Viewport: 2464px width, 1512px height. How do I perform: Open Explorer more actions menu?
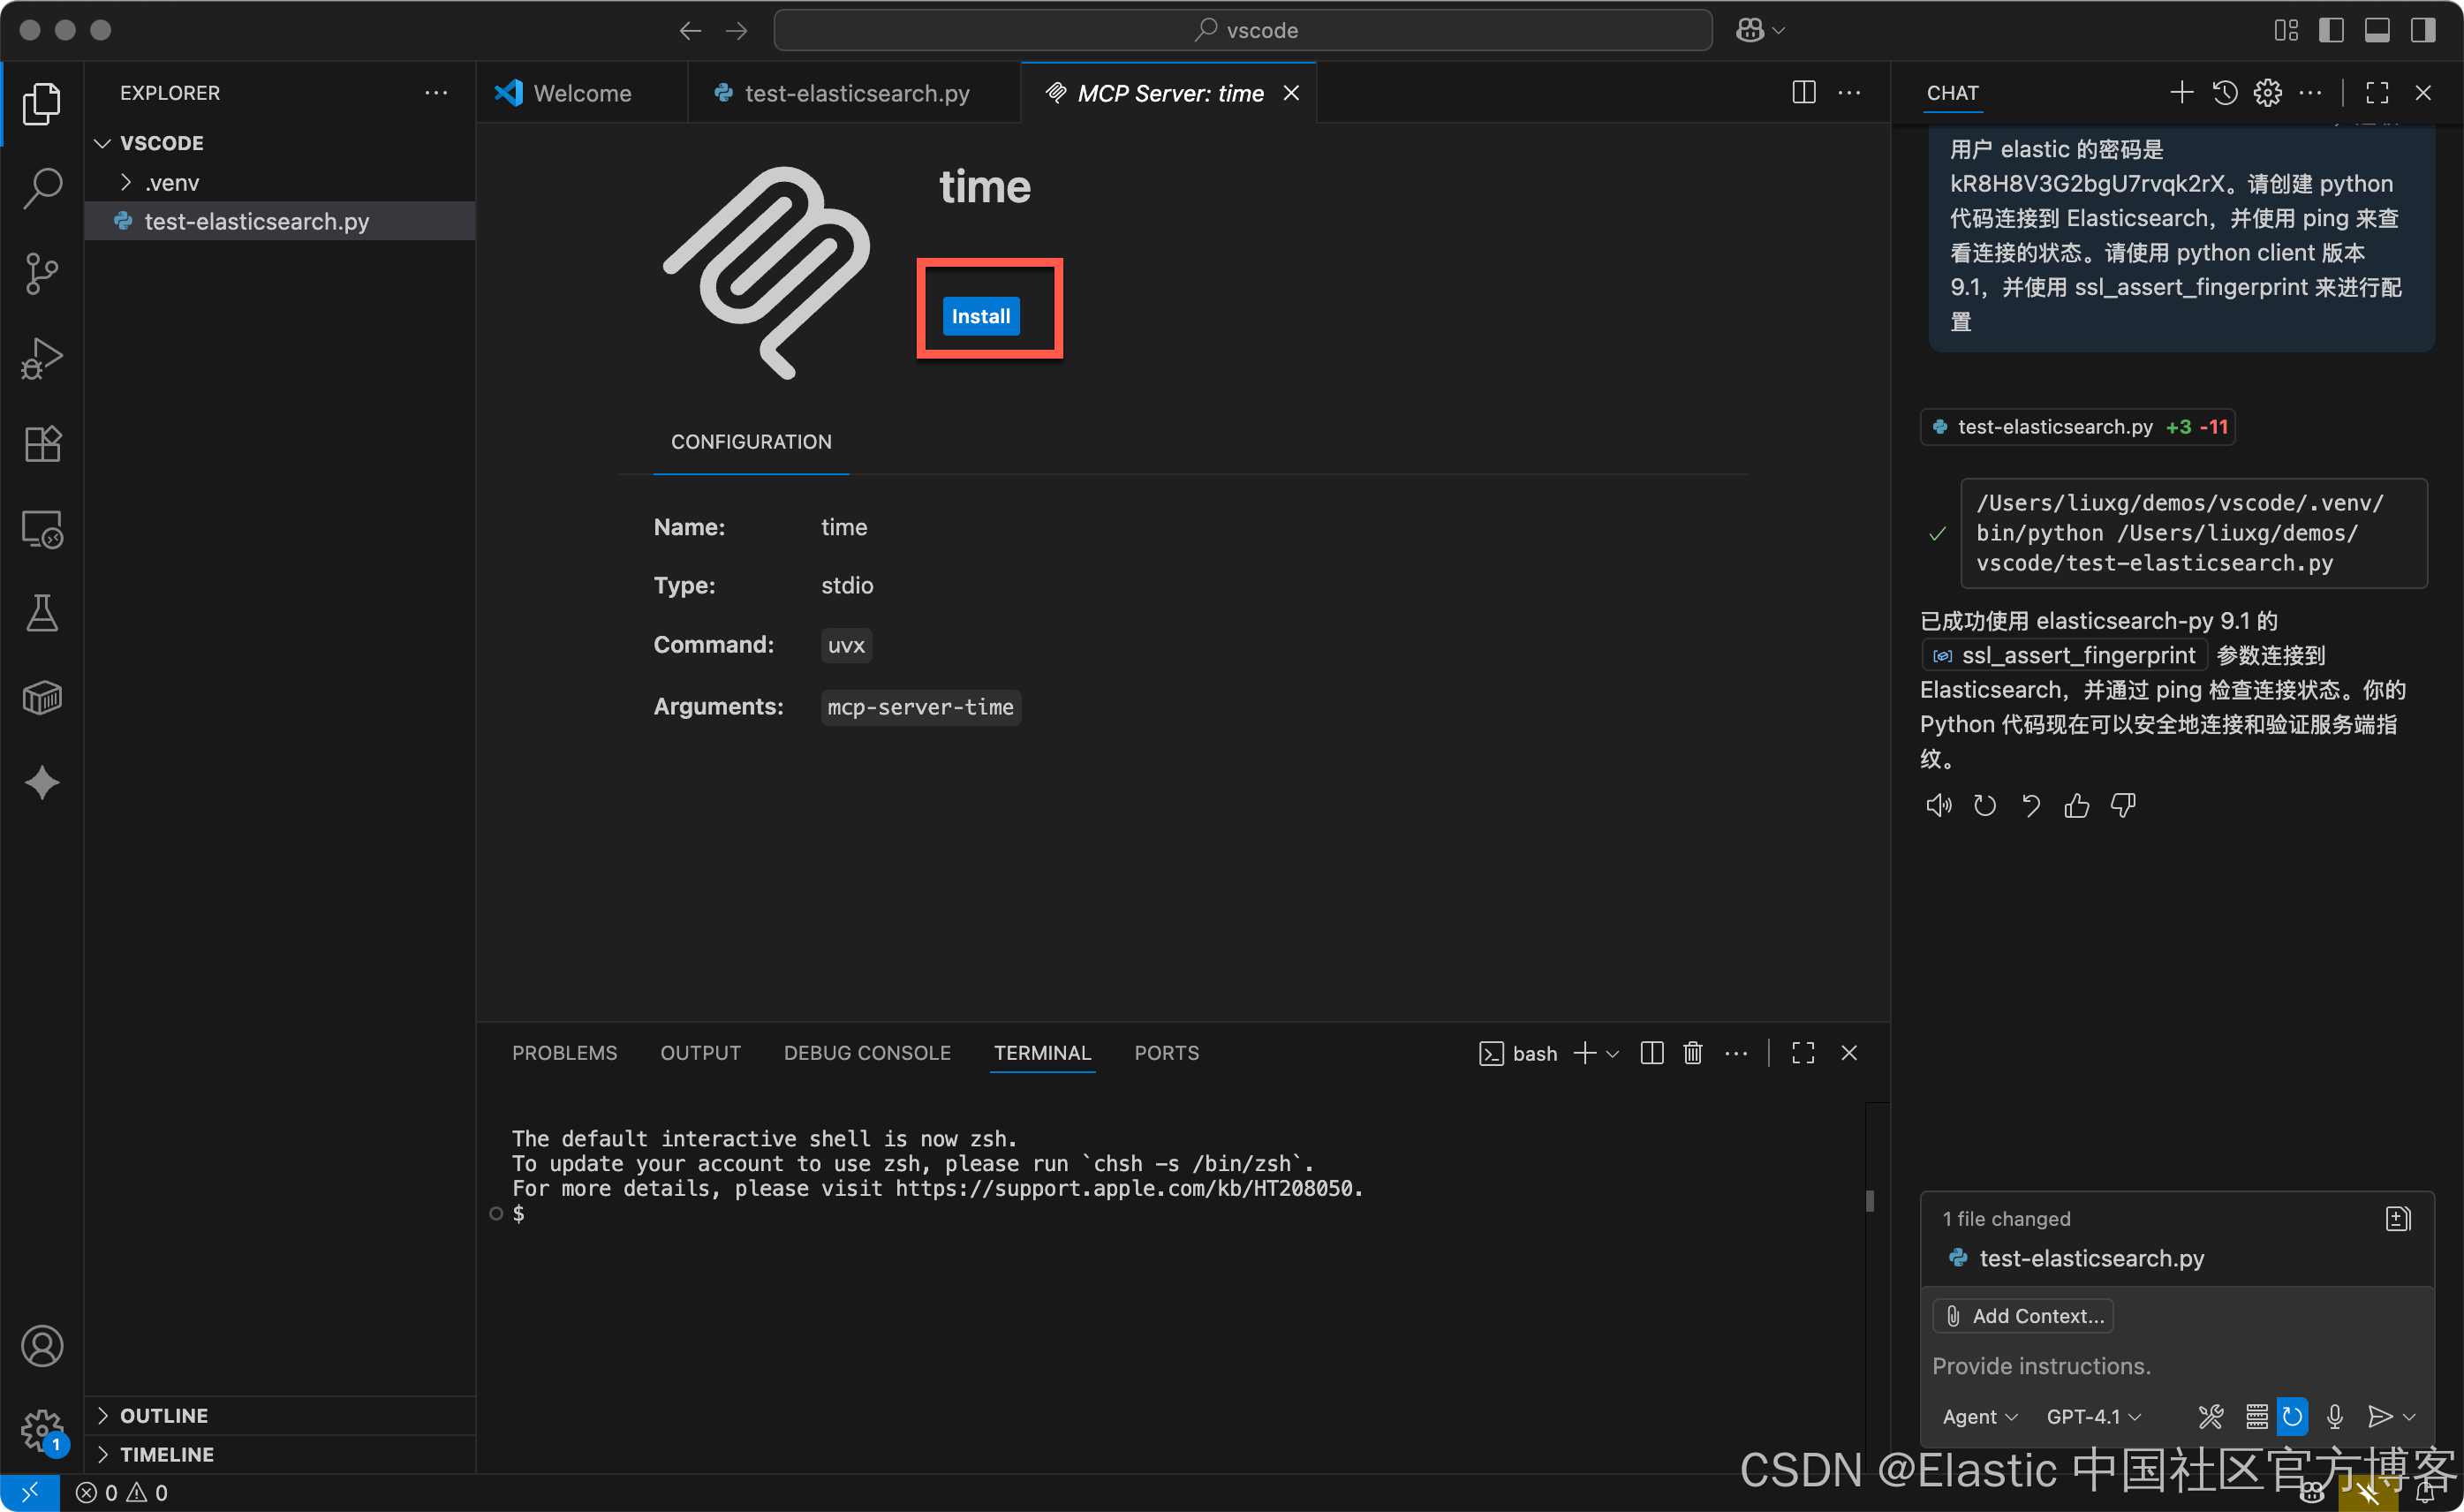(436, 93)
